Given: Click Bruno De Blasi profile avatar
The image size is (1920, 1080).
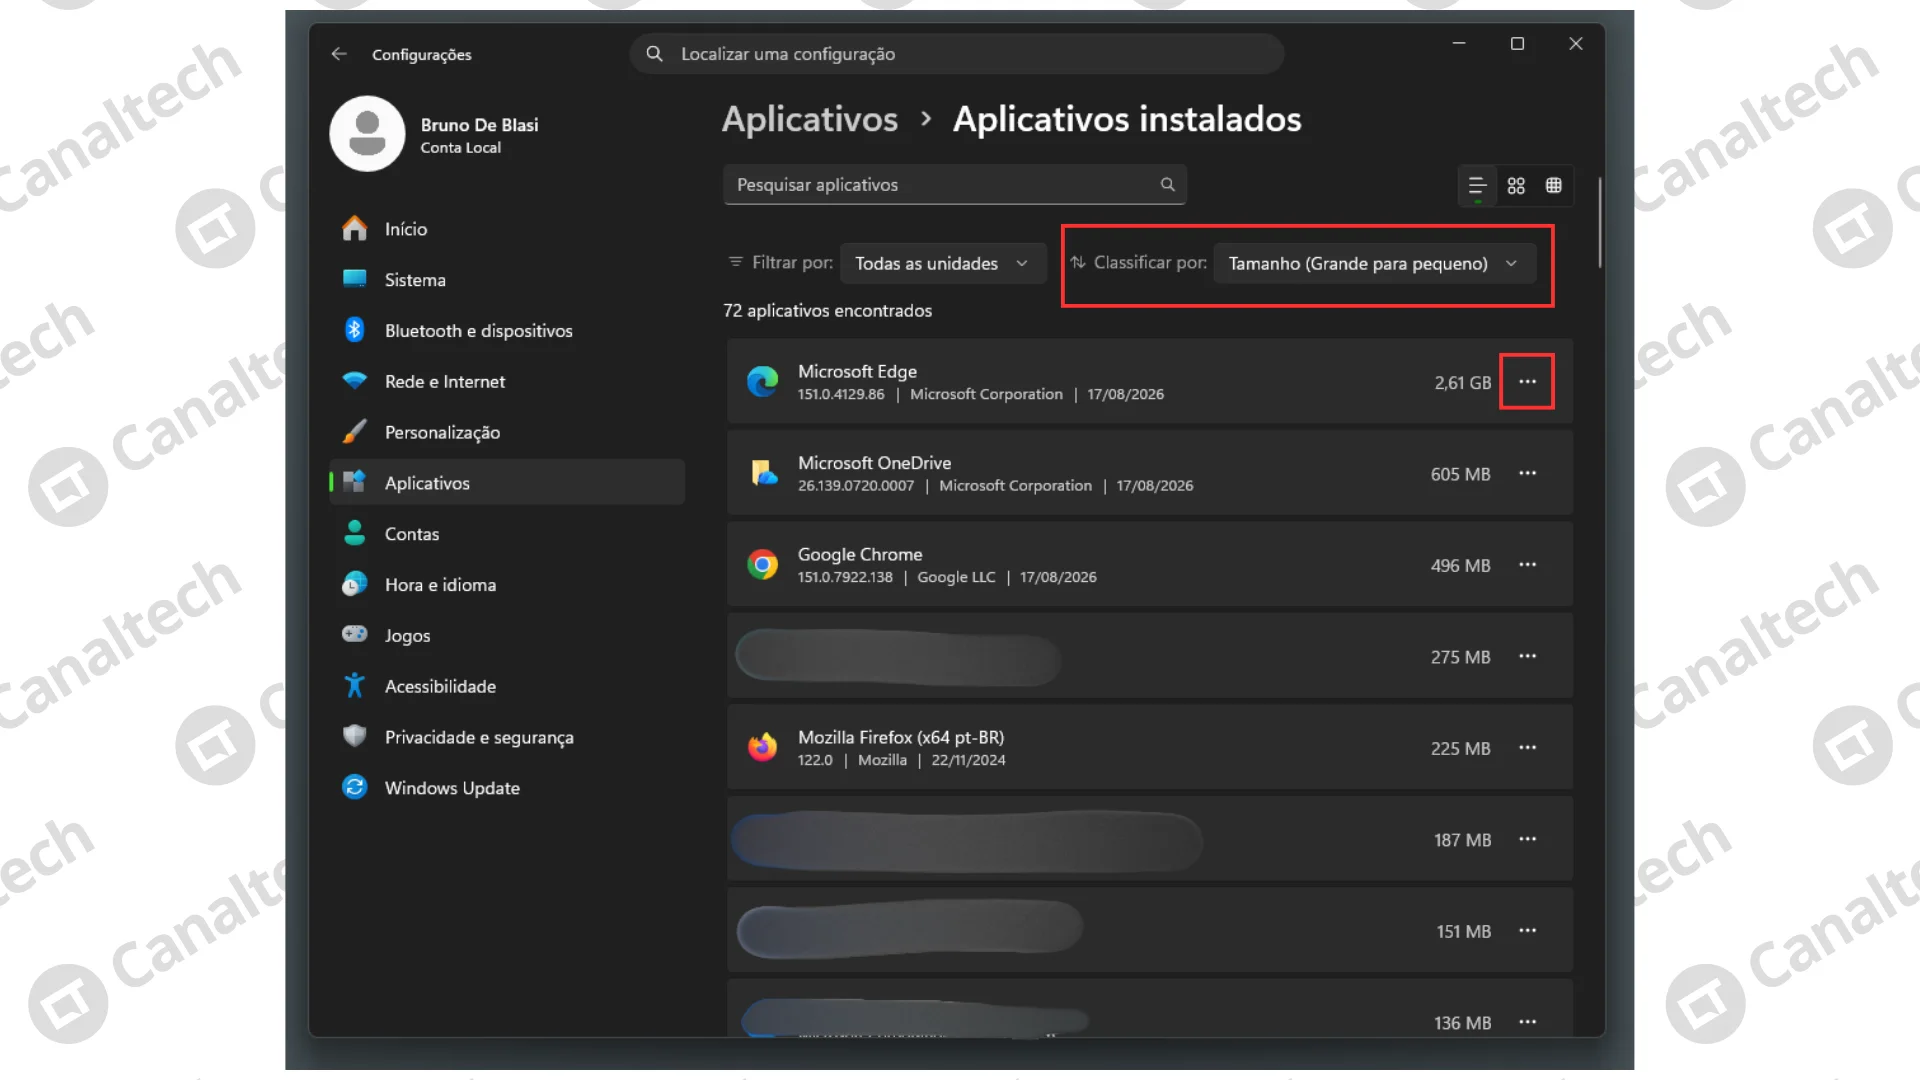Looking at the screenshot, I should click(x=367, y=134).
